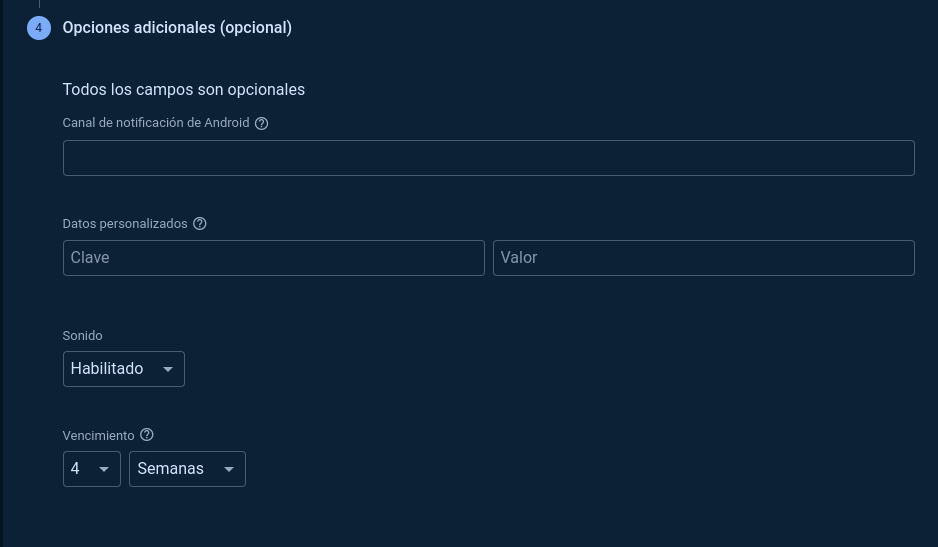Collapse the Opciones adicionales (opcional) step header
Viewport: 938px width, 547px height.
click(177, 28)
